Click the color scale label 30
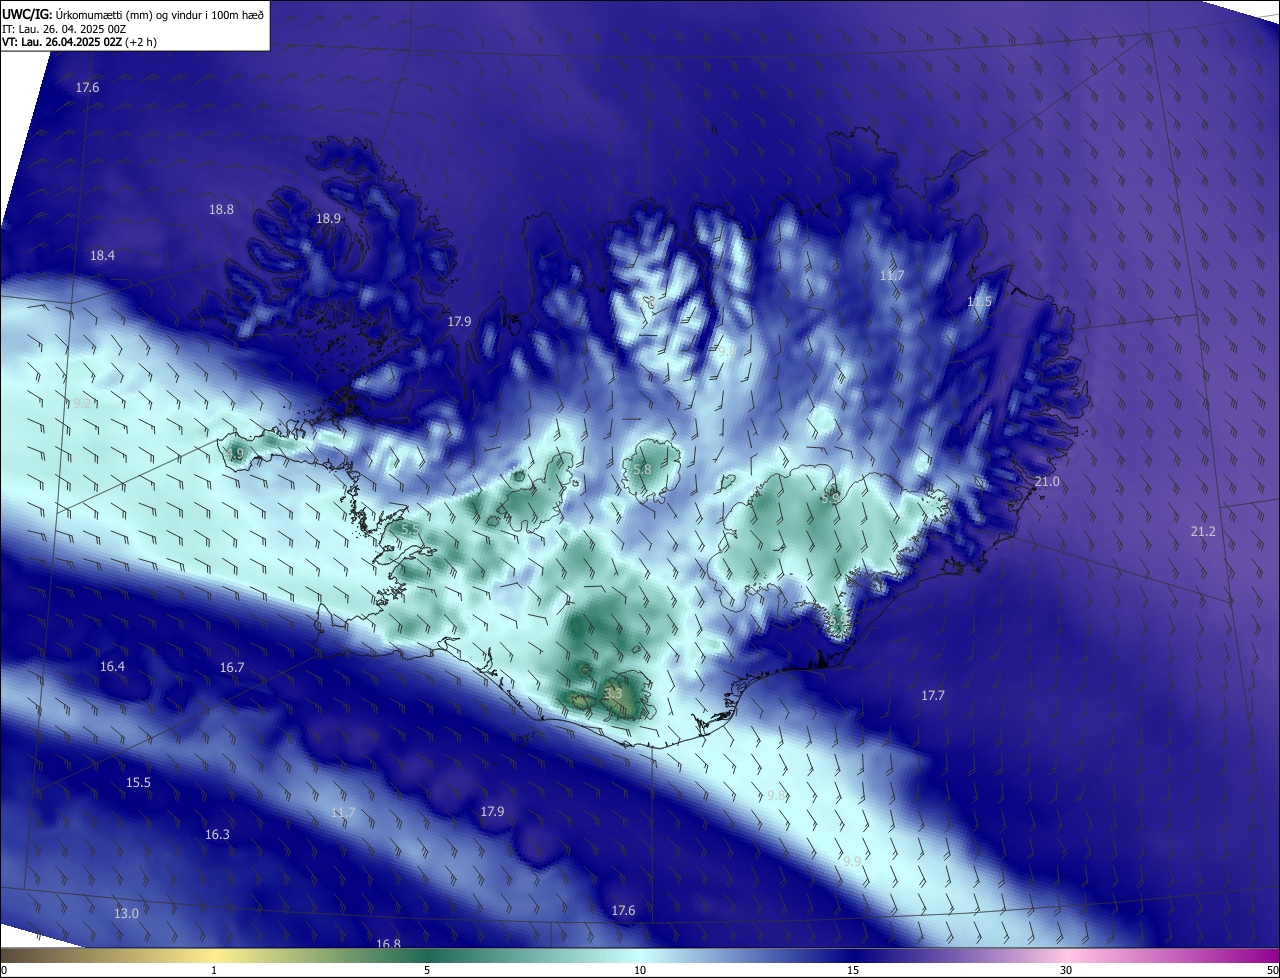This screenshot has width=1280, height=978. point(1066,970)
